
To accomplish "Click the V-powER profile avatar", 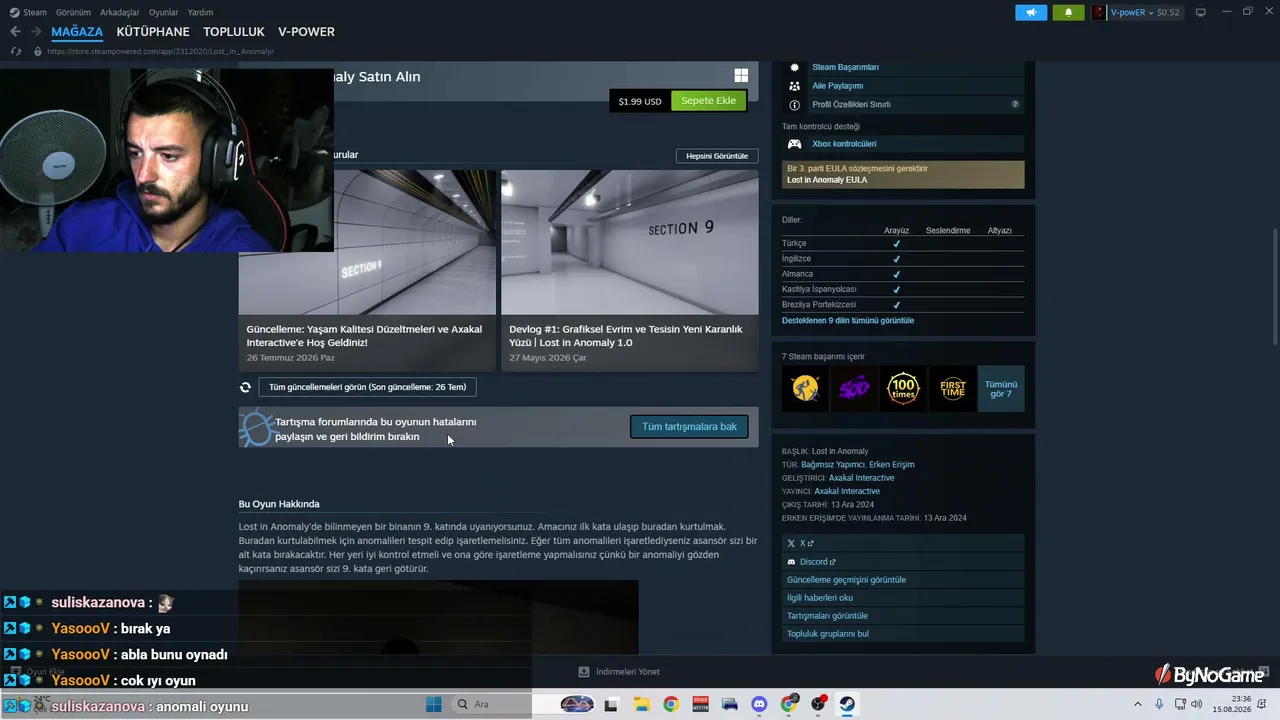I will point(1099,12).
